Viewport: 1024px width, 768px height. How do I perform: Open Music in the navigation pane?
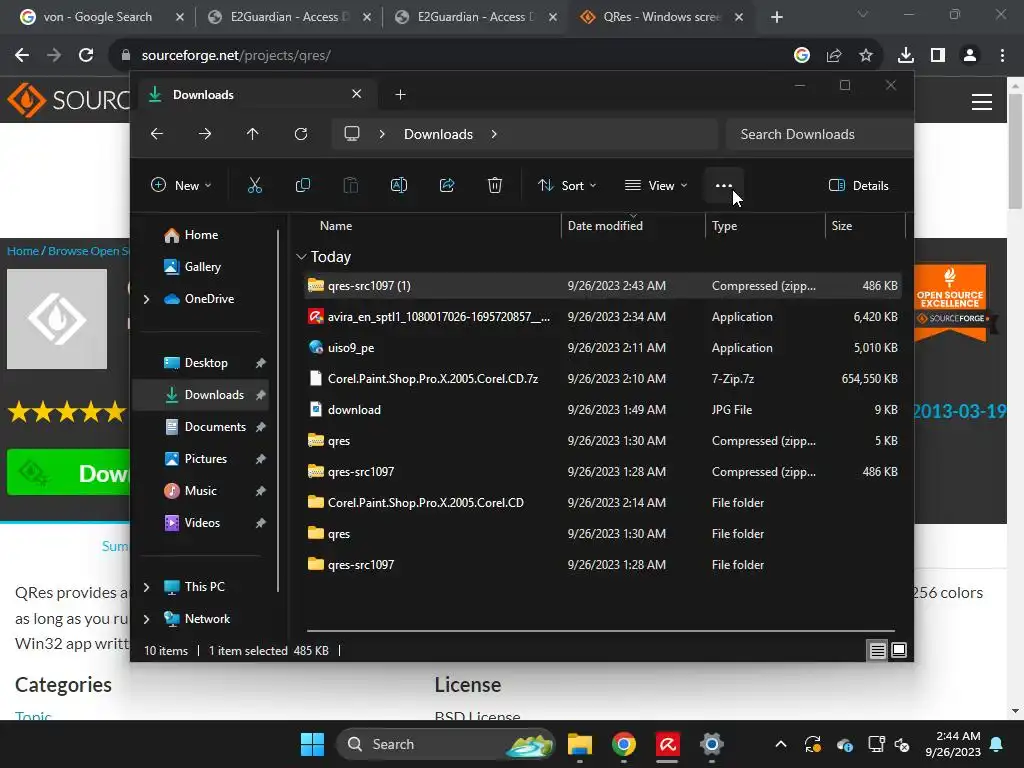201,491
